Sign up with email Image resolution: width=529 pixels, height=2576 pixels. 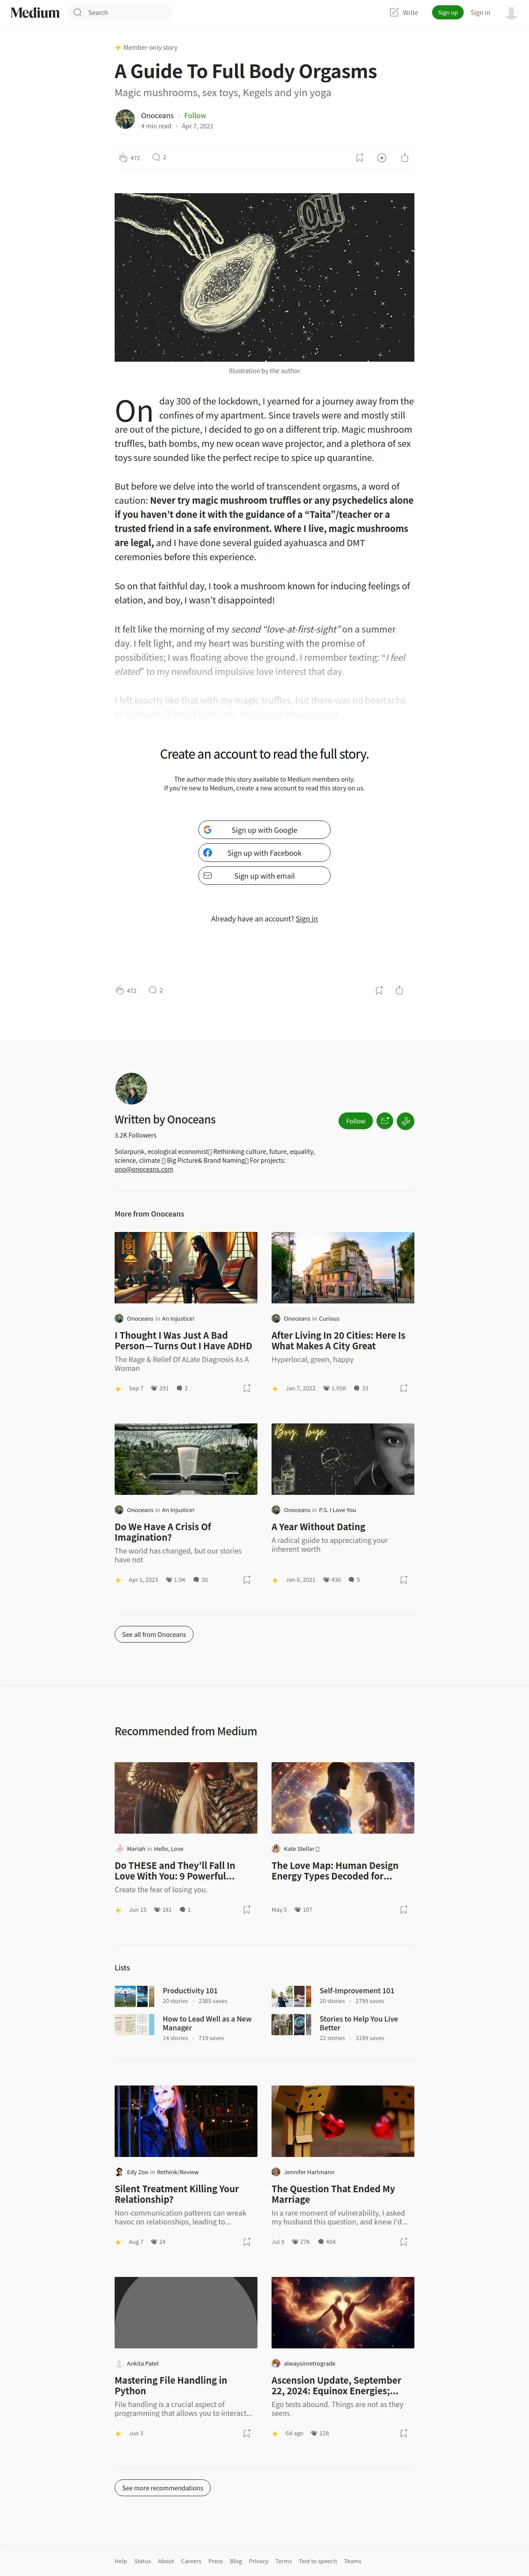point(264,876)
